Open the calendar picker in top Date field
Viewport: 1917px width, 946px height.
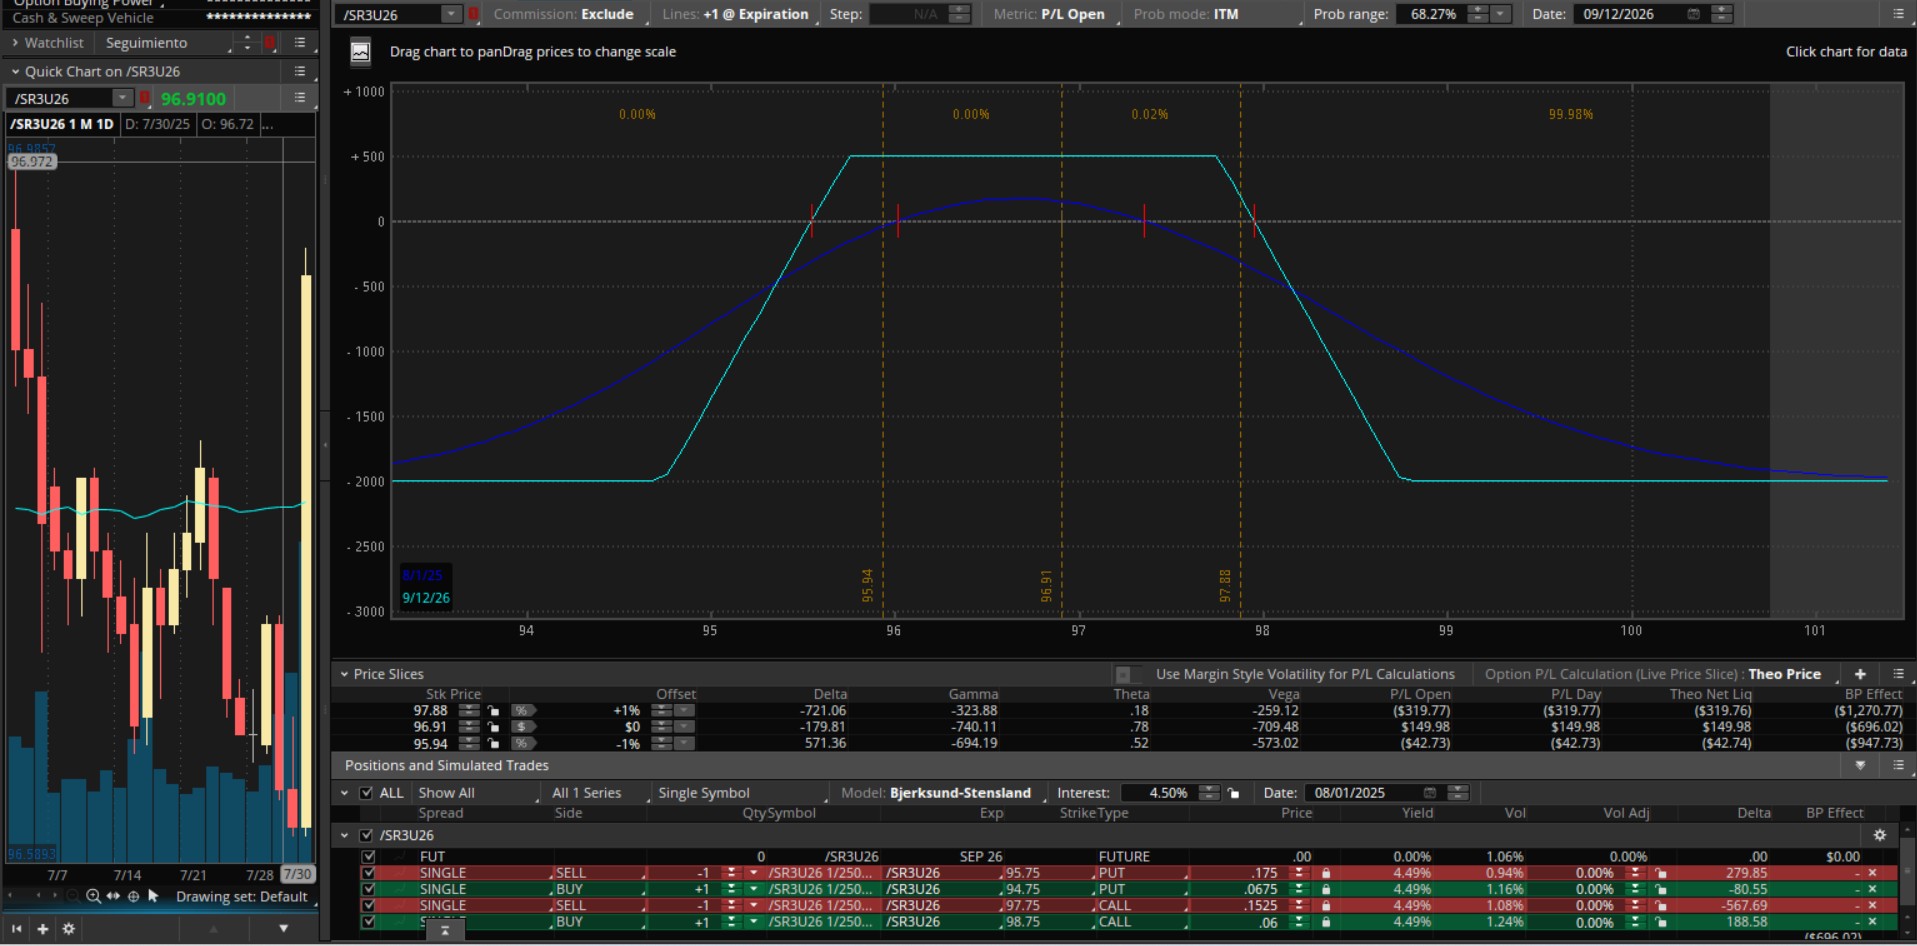(x=1693, y=14)
